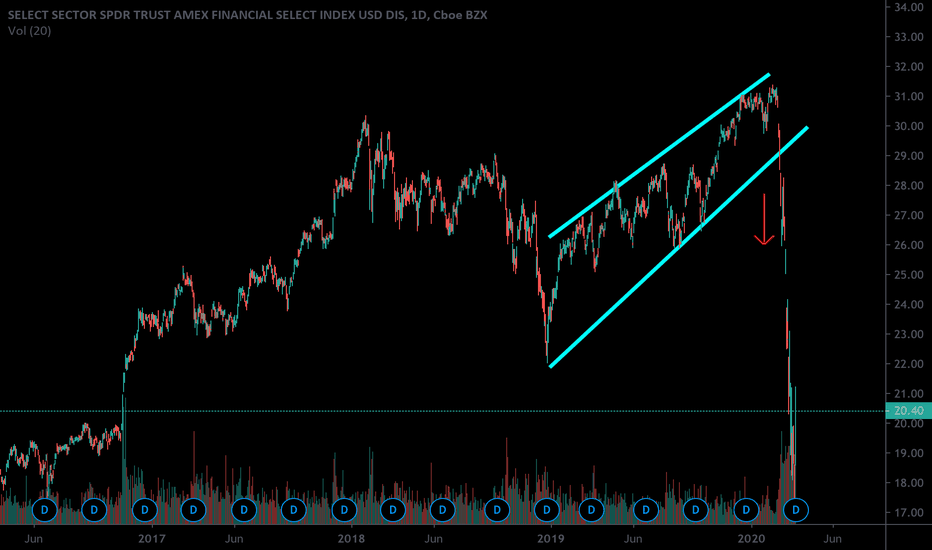Click the 28.00 price axis label
Screen dimensions: 932x550
(x=909, y=186)
